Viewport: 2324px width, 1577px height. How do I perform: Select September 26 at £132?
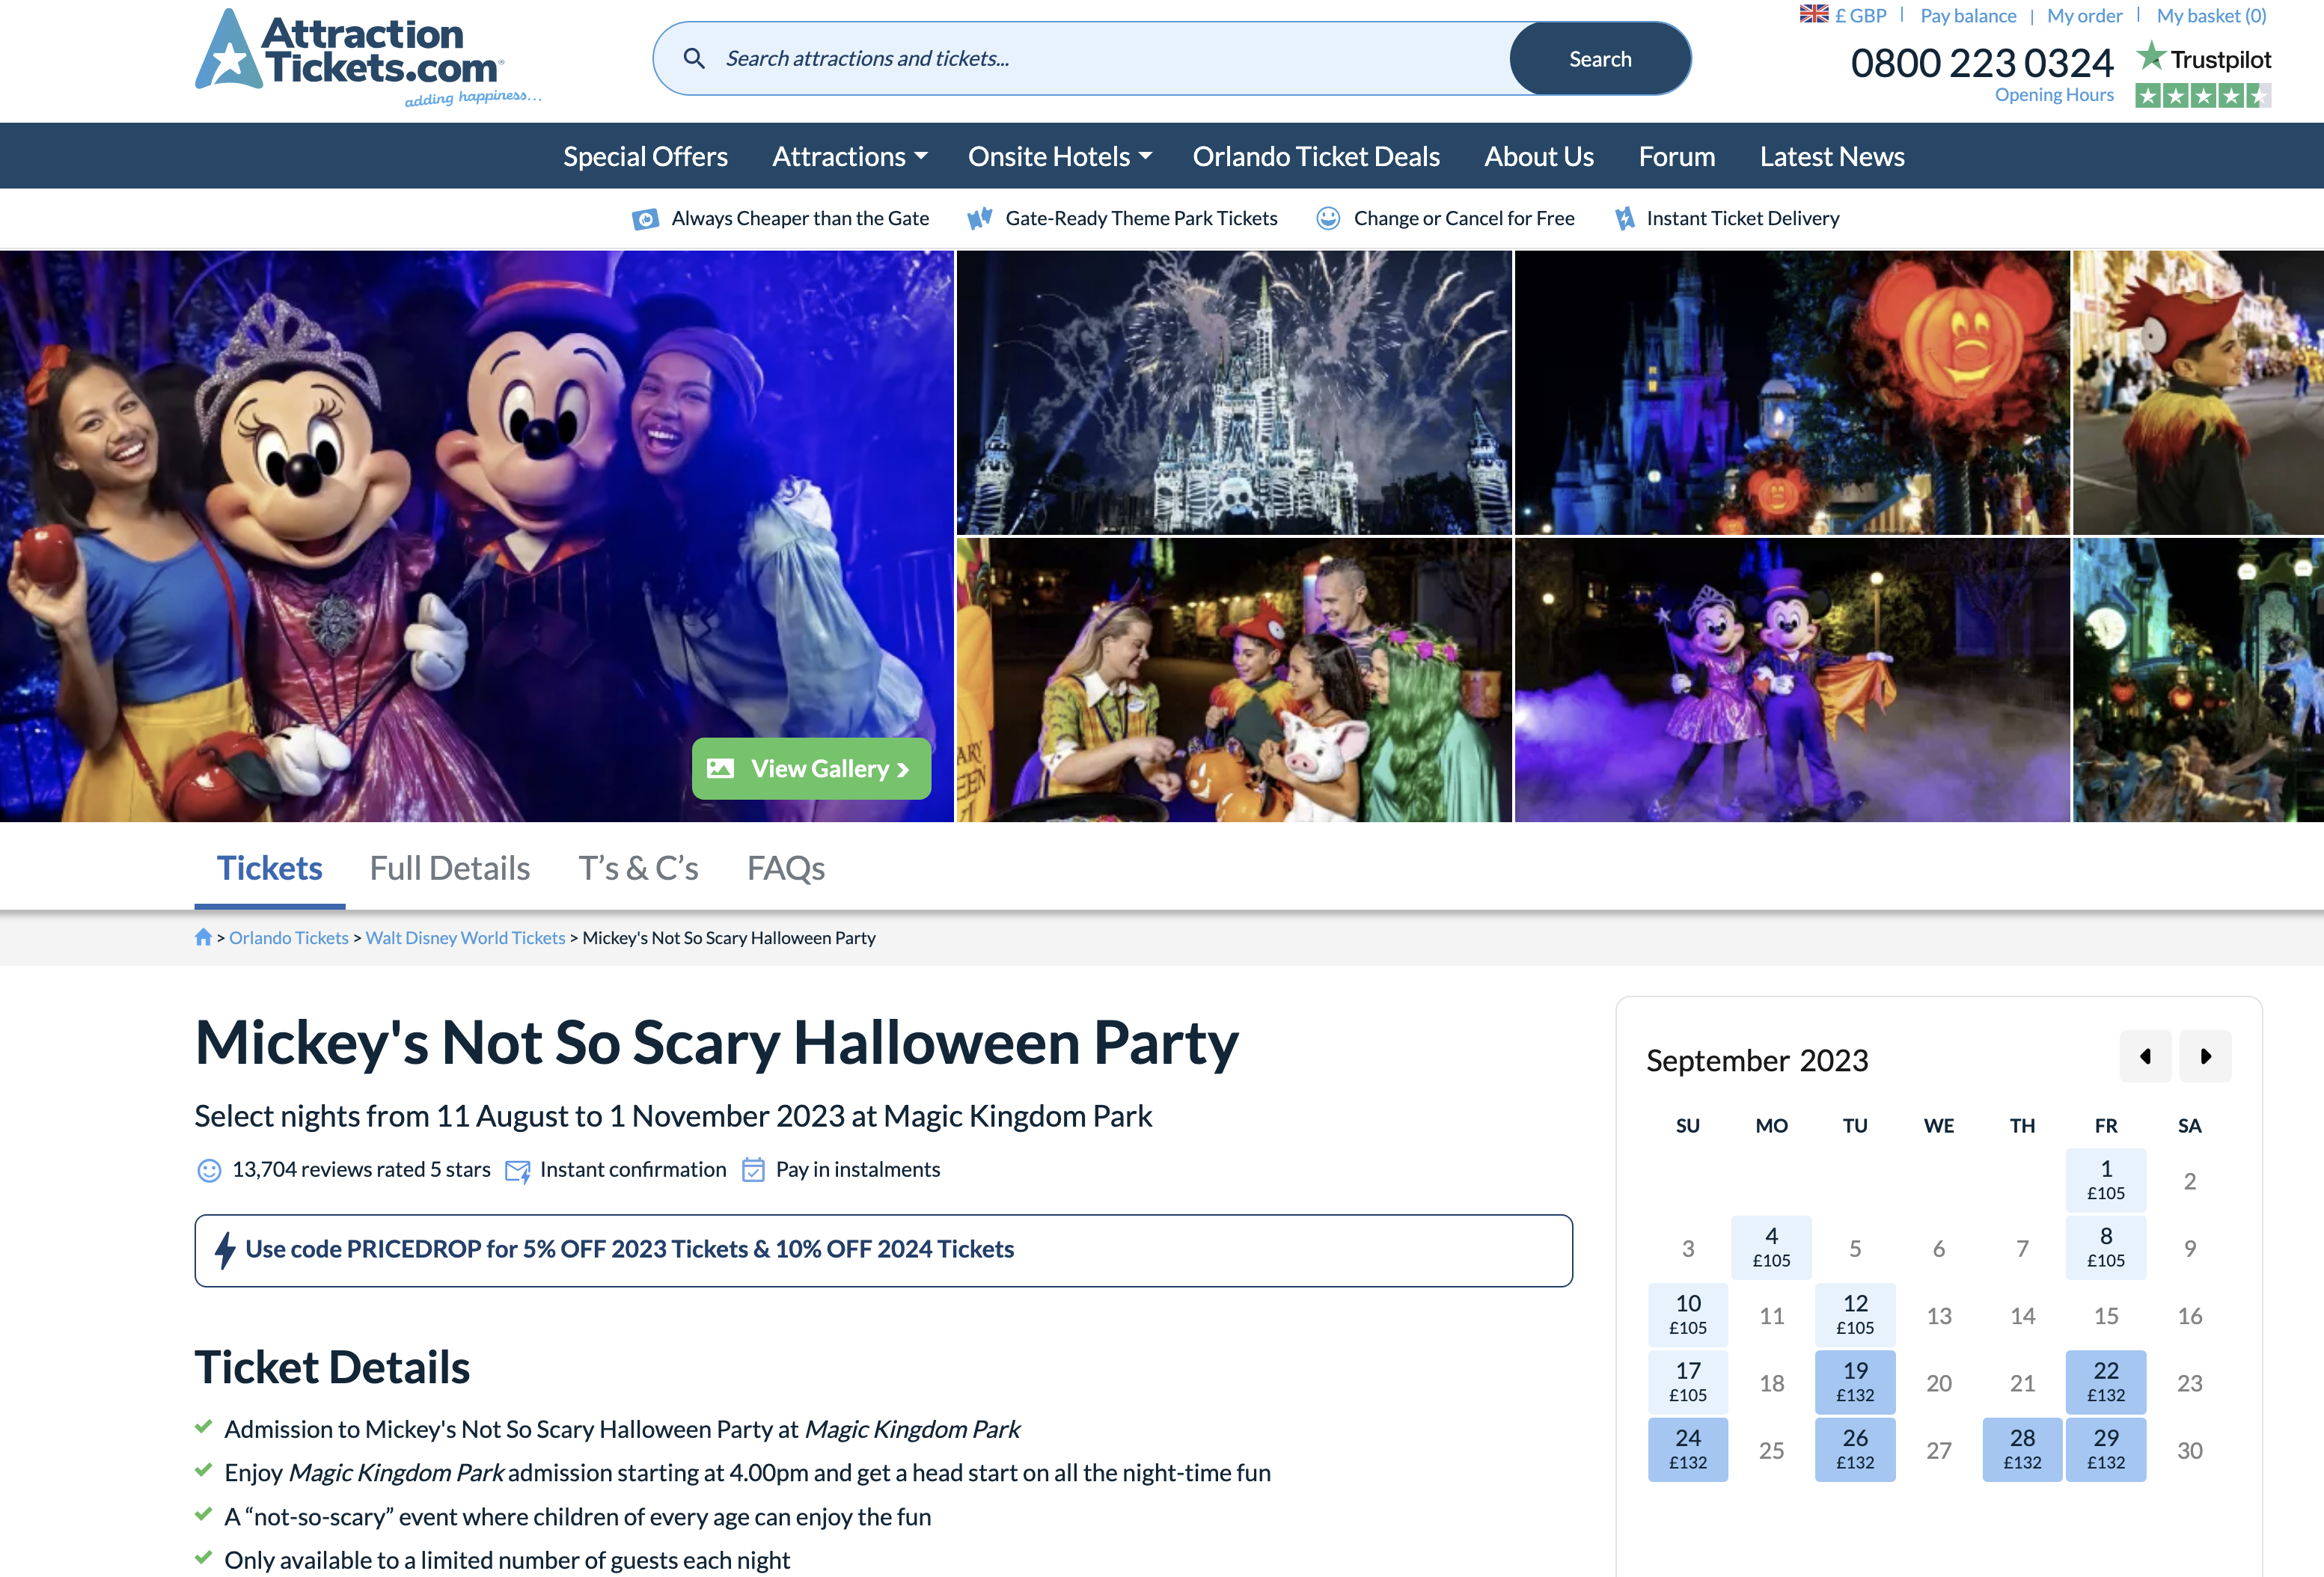tap(1855, 1449)
